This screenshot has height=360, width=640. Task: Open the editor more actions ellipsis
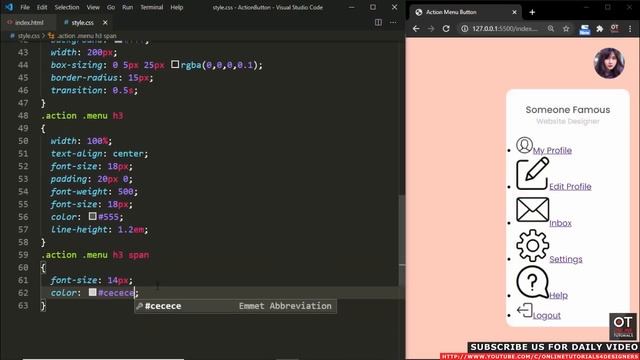pos(393,22)
